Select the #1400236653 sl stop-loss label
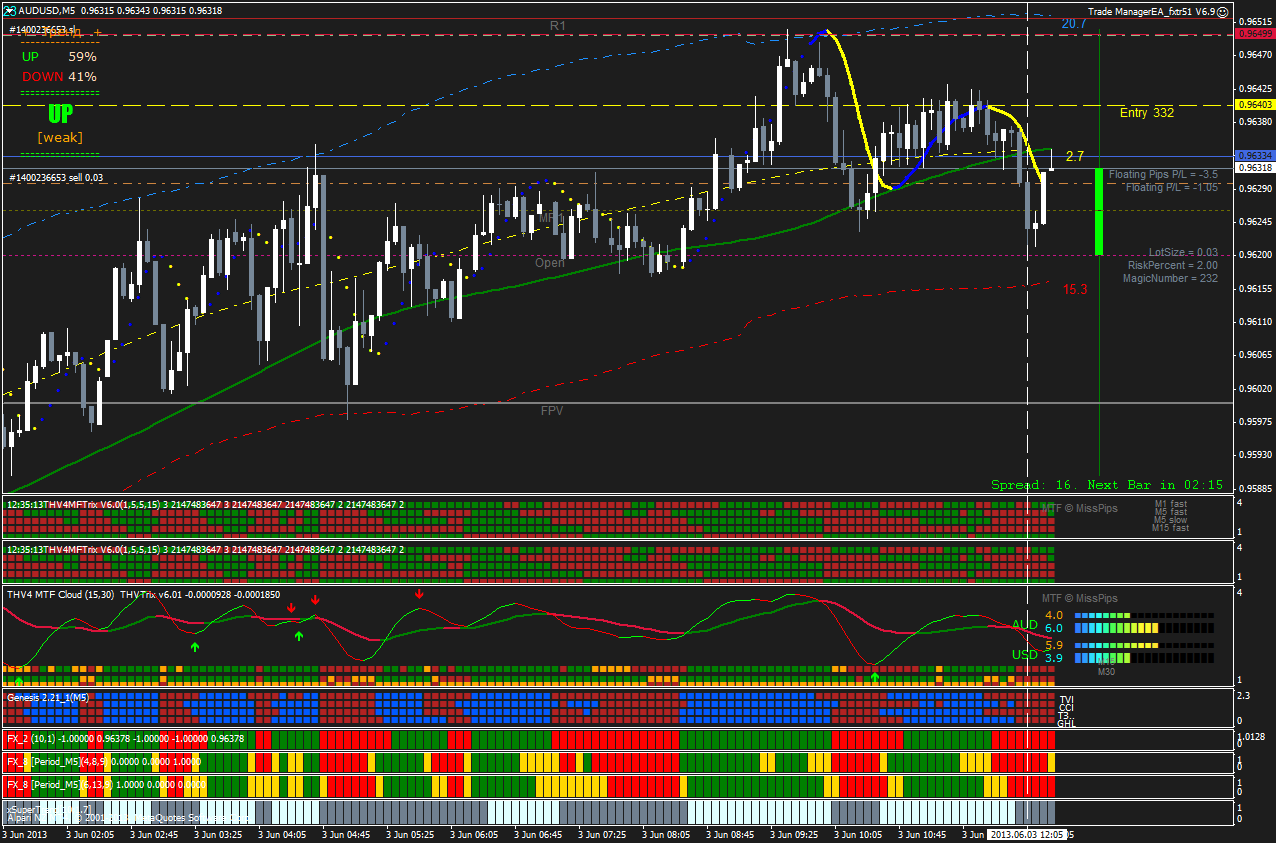This screenshot has width=1276, height=843. click(43, 30)
